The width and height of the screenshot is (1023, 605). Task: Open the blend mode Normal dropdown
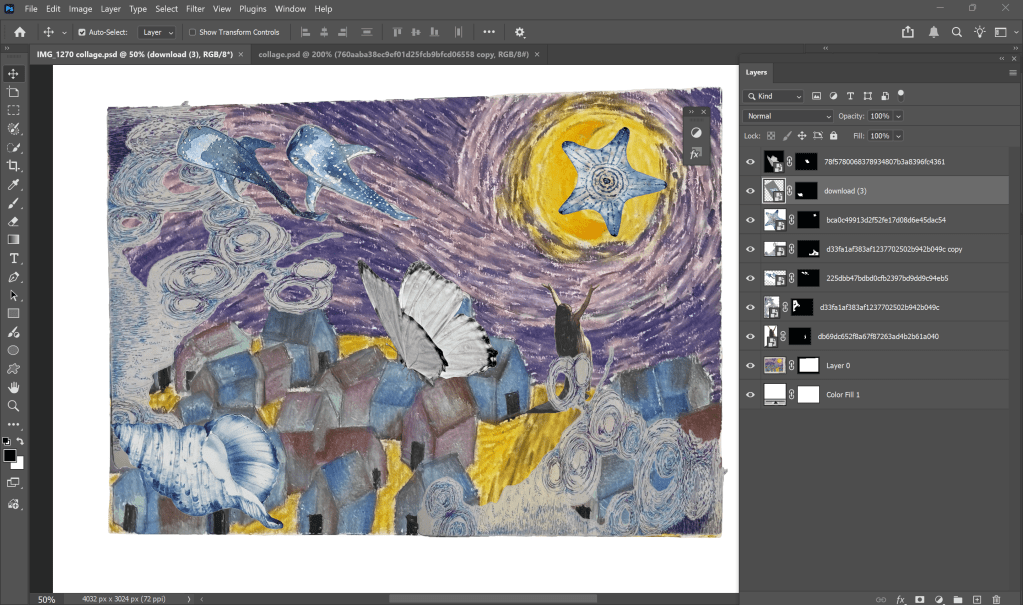point(788,116)
